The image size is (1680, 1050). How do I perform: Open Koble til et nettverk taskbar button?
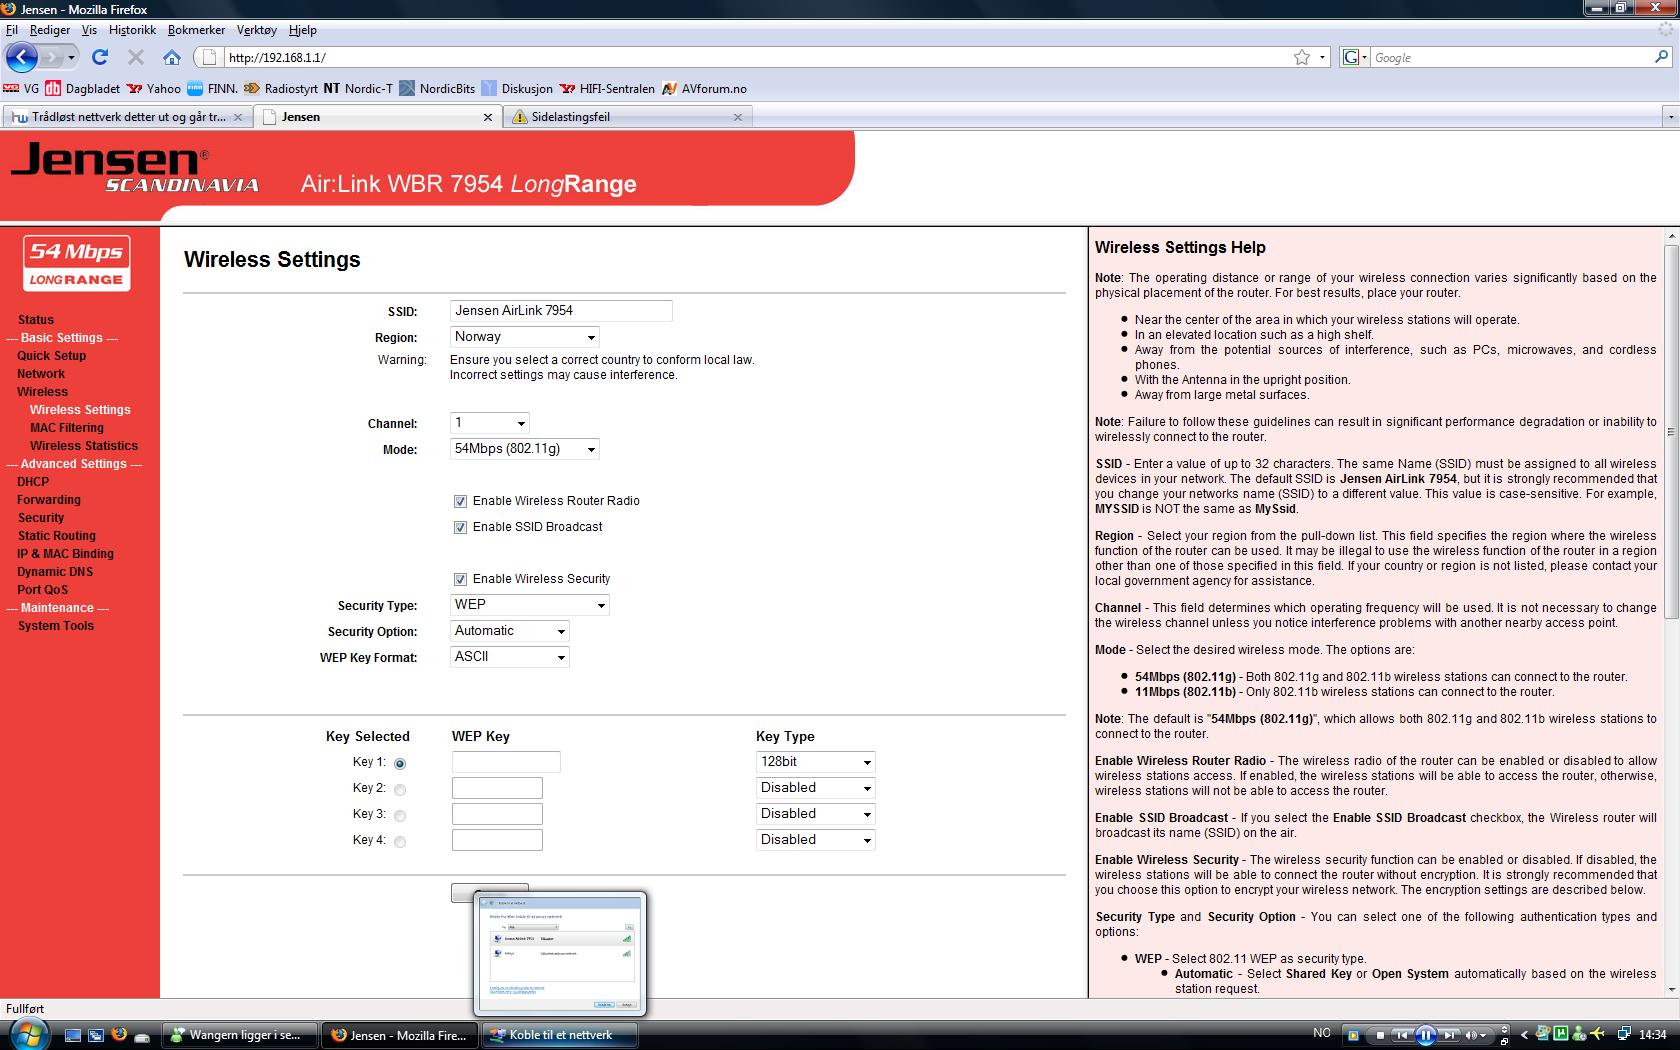point(560,1035)
